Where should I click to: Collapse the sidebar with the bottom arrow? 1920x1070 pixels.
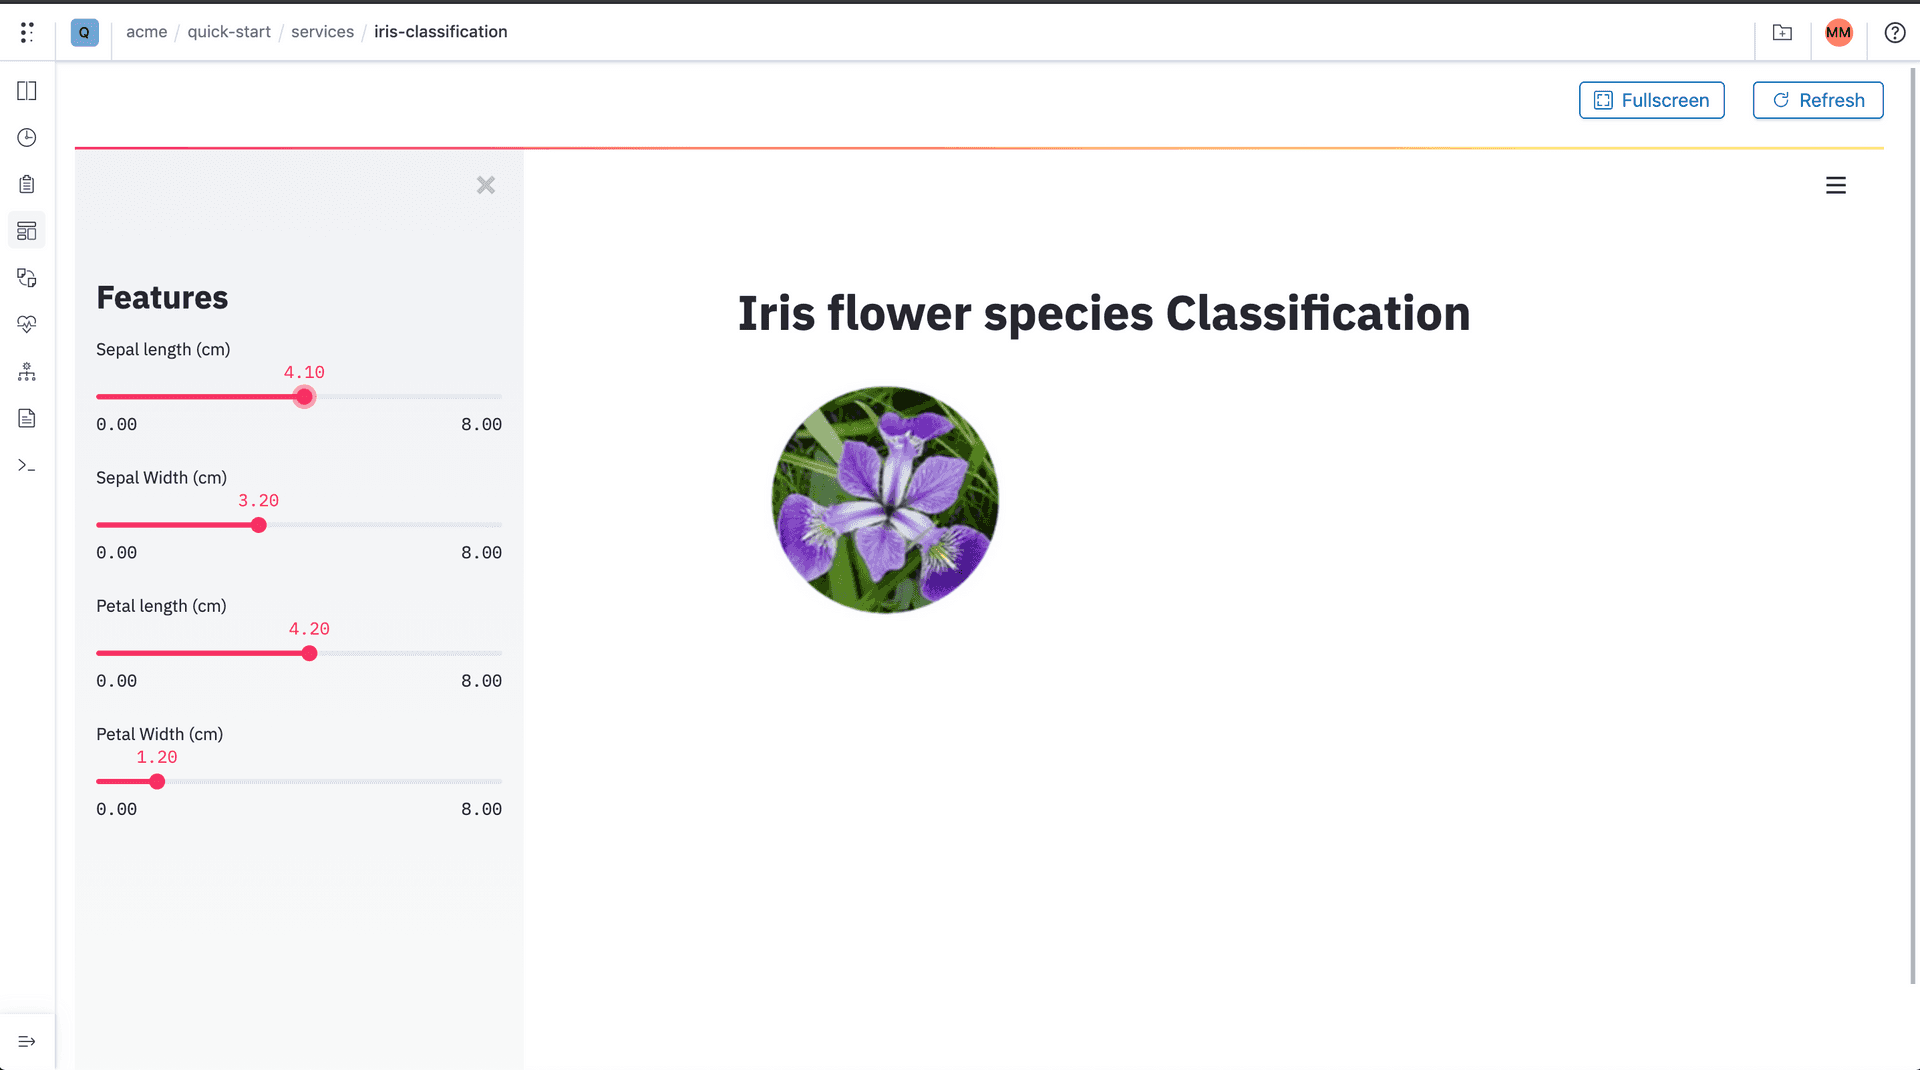click(x=27, y=1039)
